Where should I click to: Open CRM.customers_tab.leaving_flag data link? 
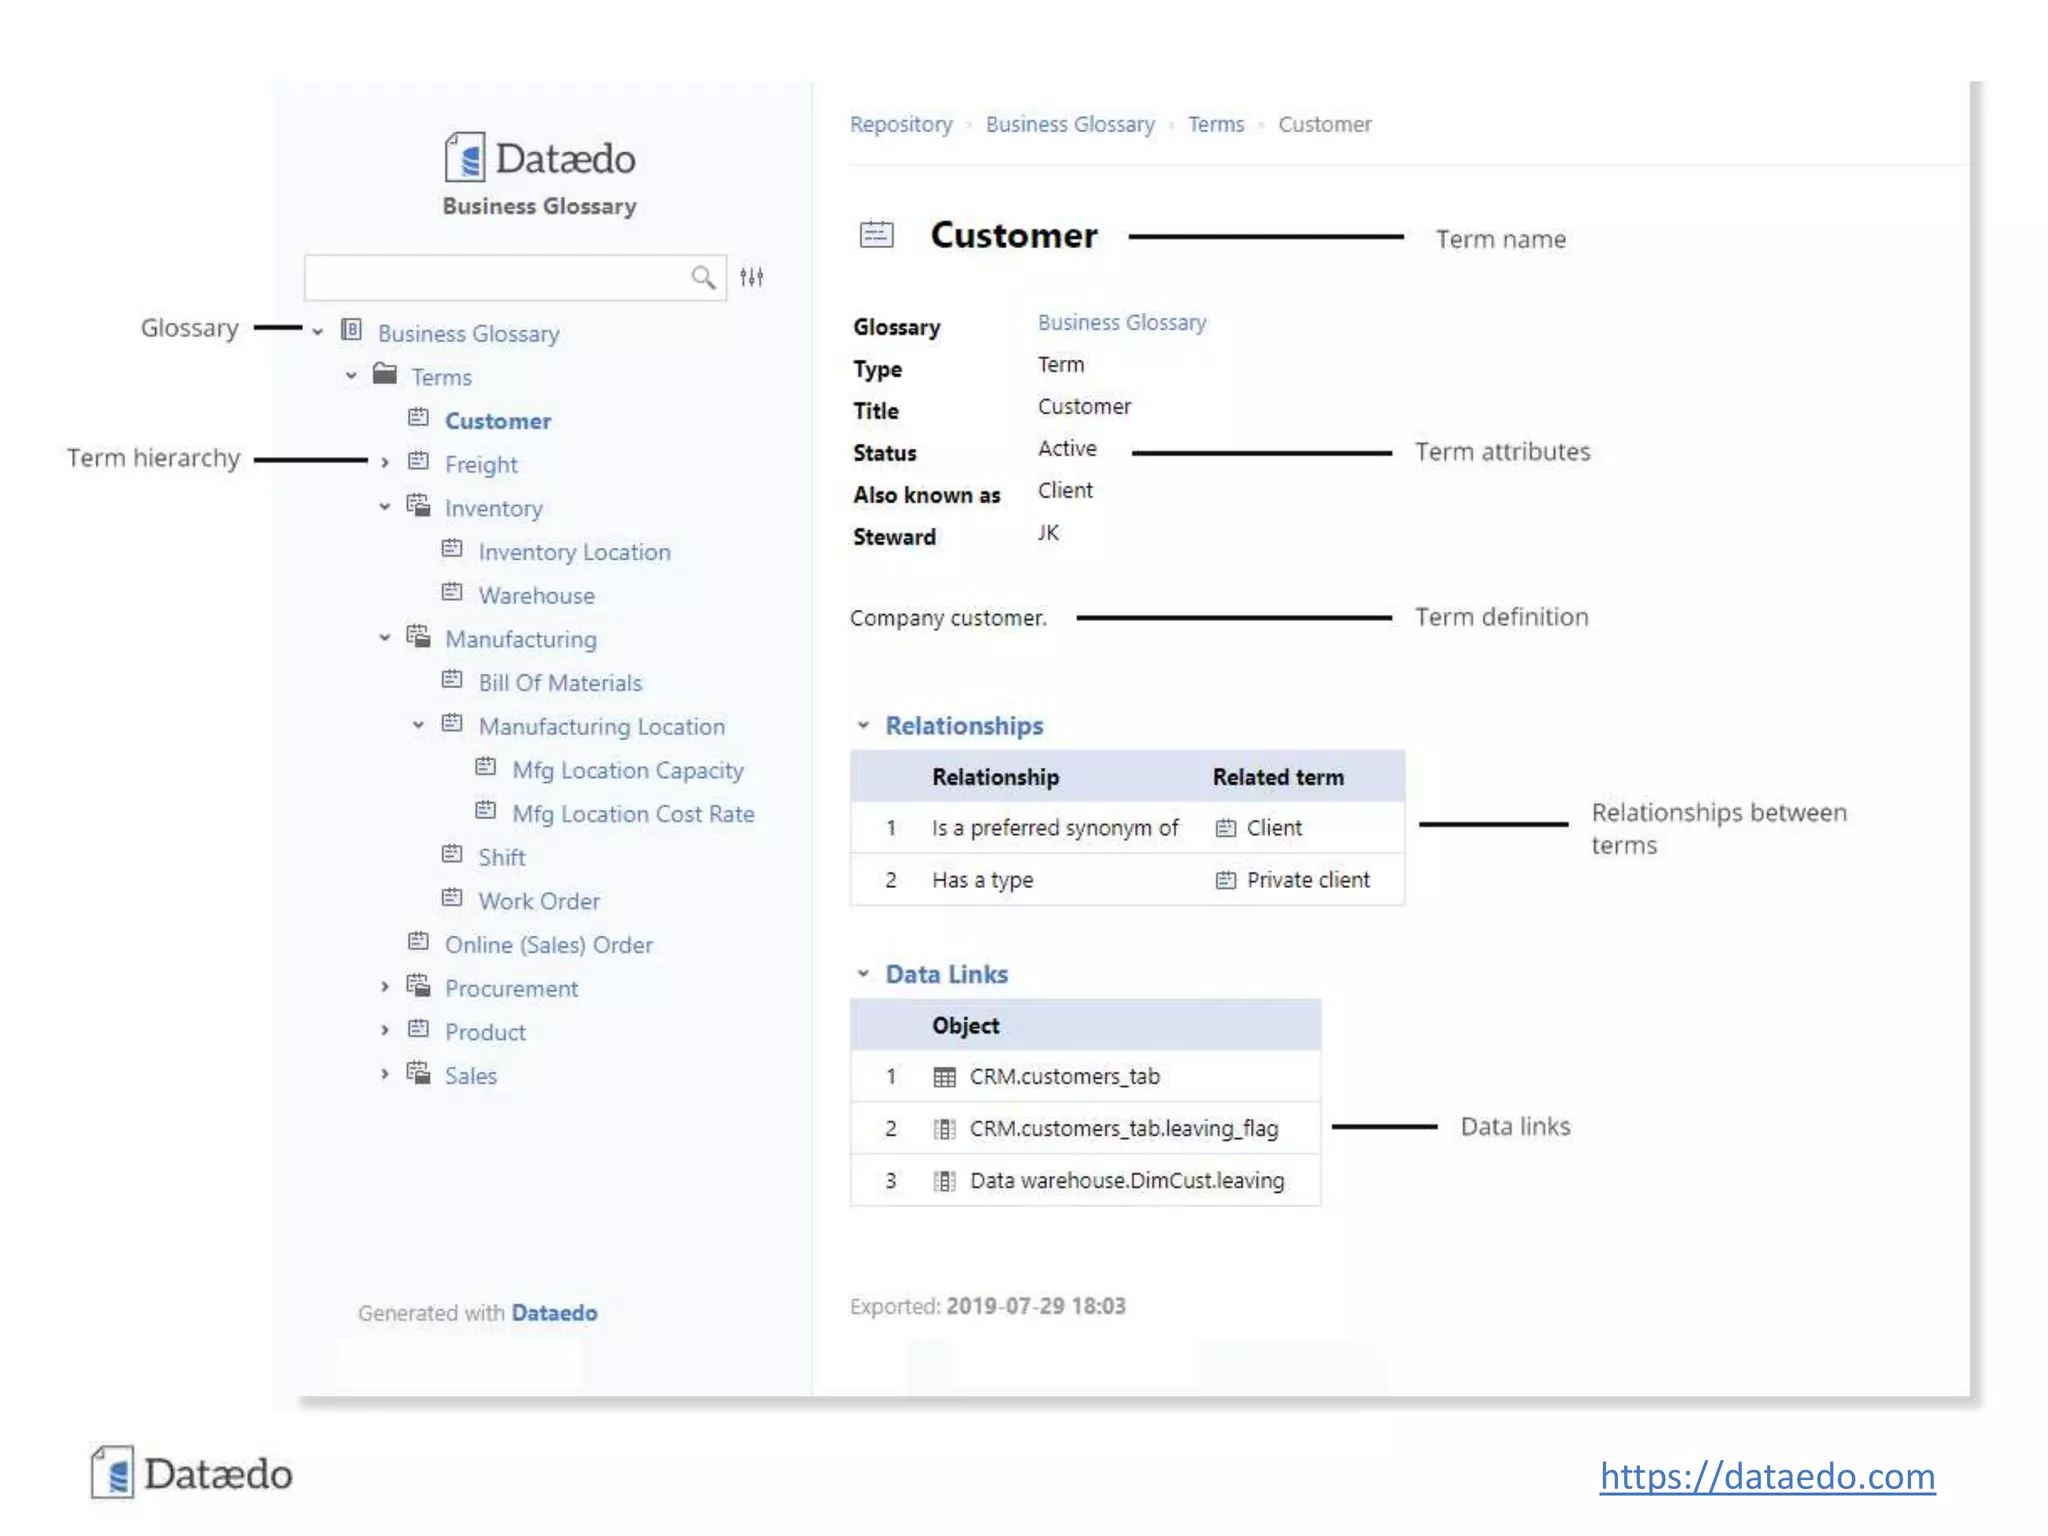[1124, 1129]
